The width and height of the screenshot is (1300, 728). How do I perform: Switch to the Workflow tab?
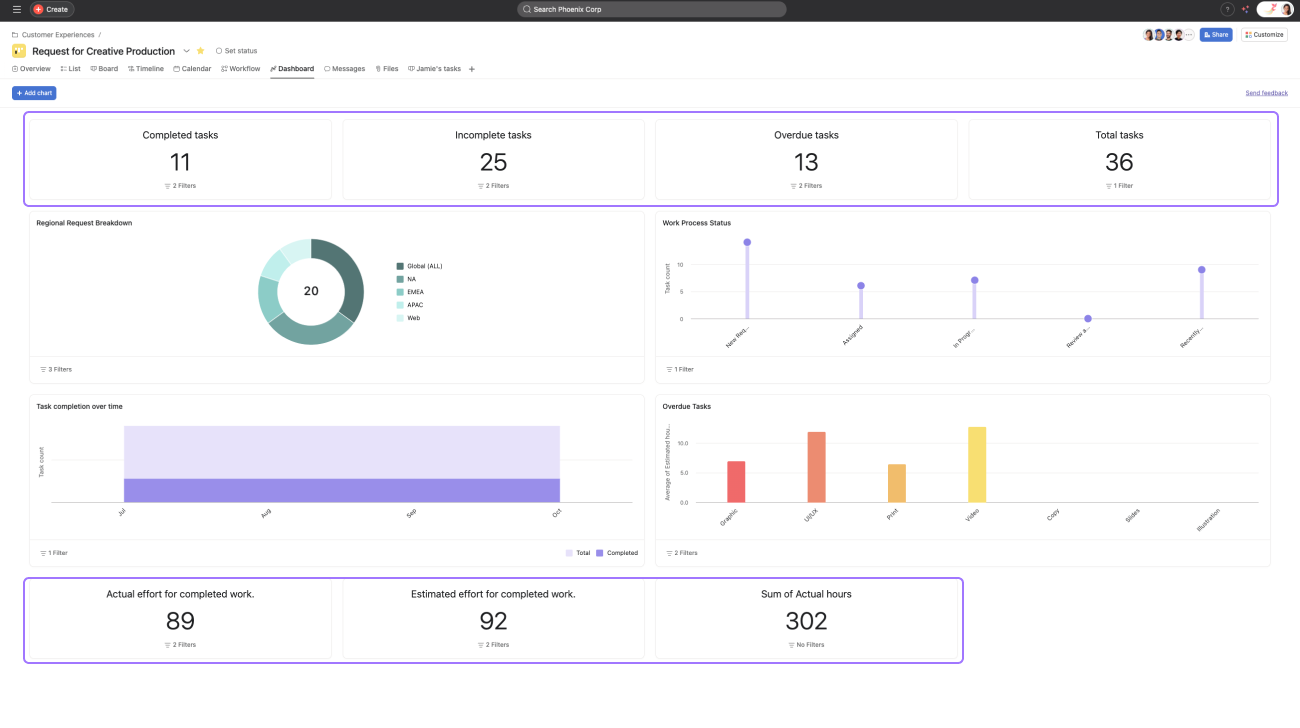tap(240, 69)
